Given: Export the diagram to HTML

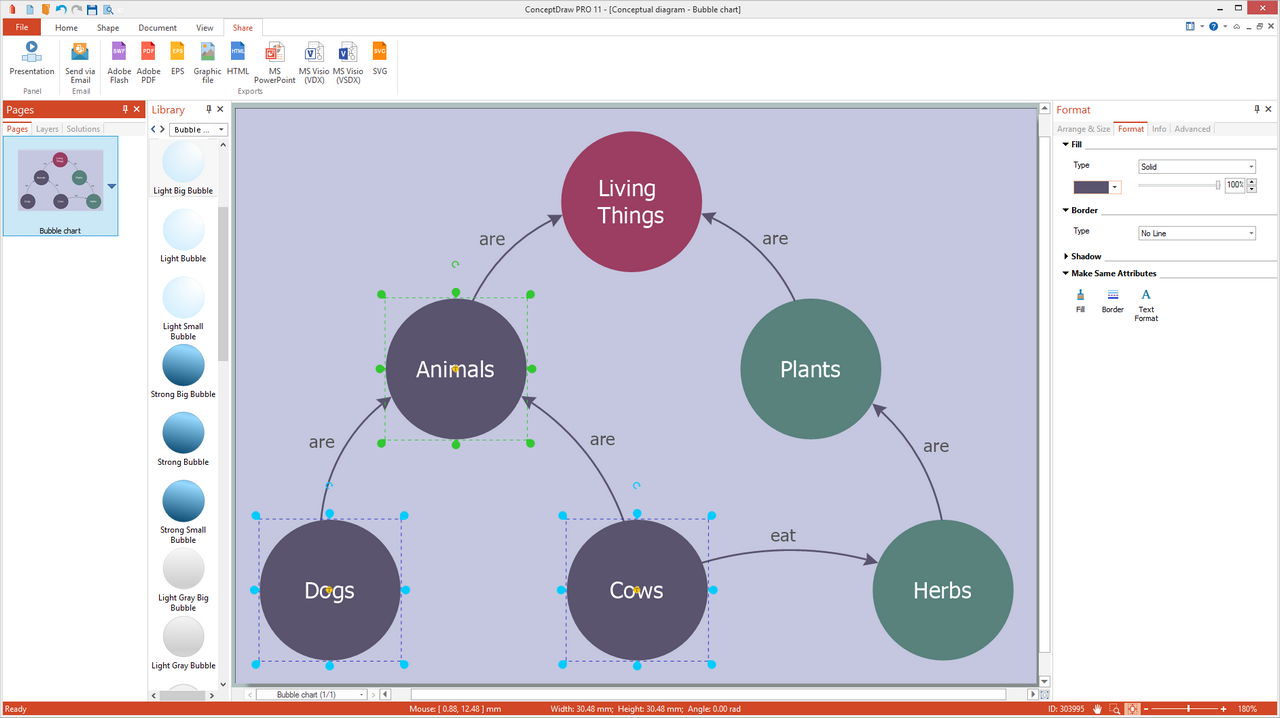Looking at the screenshot, I should coord(238,58).
